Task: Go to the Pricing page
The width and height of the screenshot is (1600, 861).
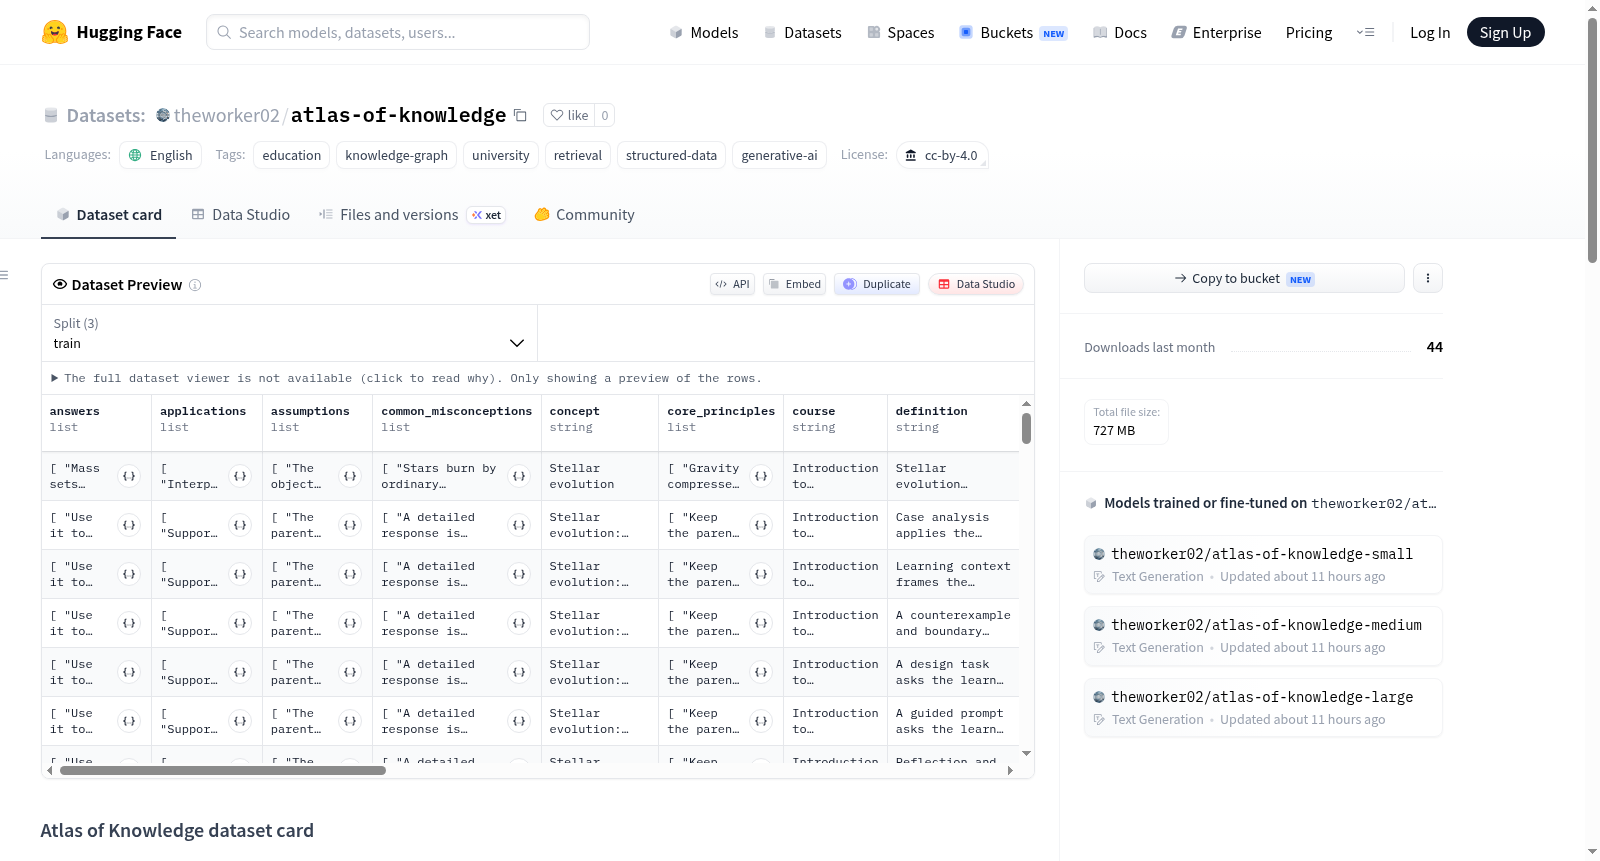Action: tap(1309, 33)
